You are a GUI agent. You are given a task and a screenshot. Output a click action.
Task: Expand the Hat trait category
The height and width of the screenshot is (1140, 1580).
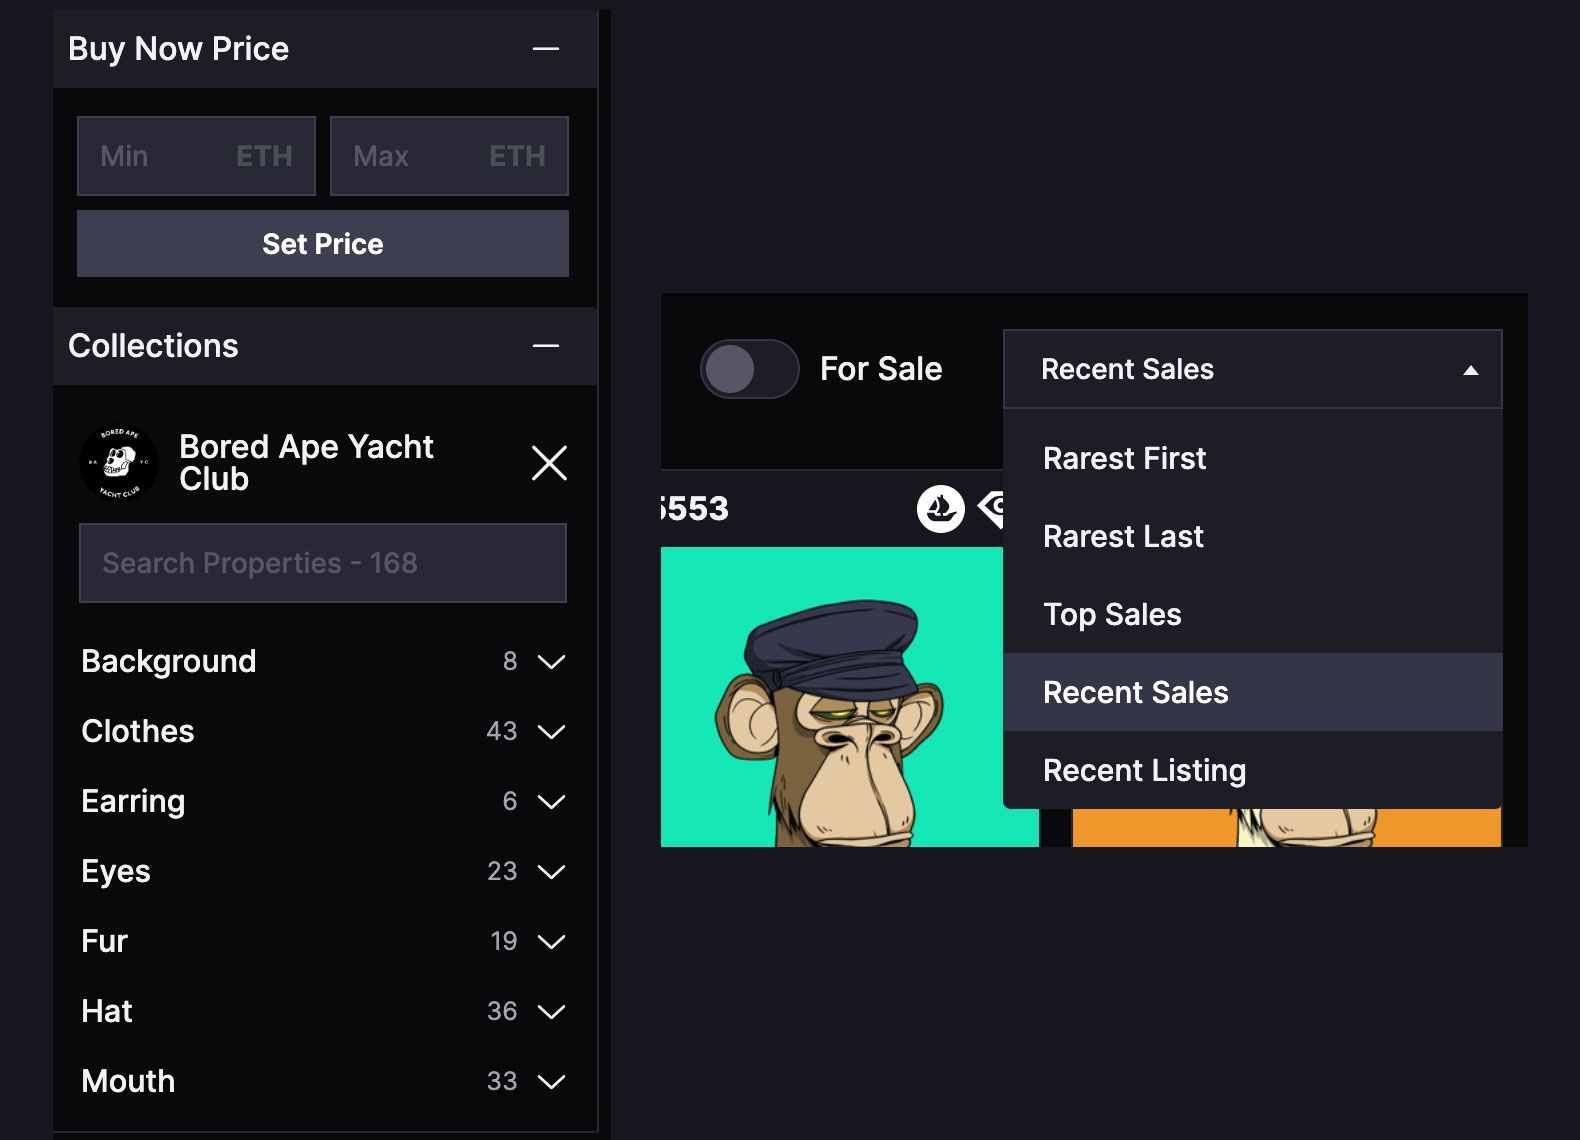point(551,1011)
